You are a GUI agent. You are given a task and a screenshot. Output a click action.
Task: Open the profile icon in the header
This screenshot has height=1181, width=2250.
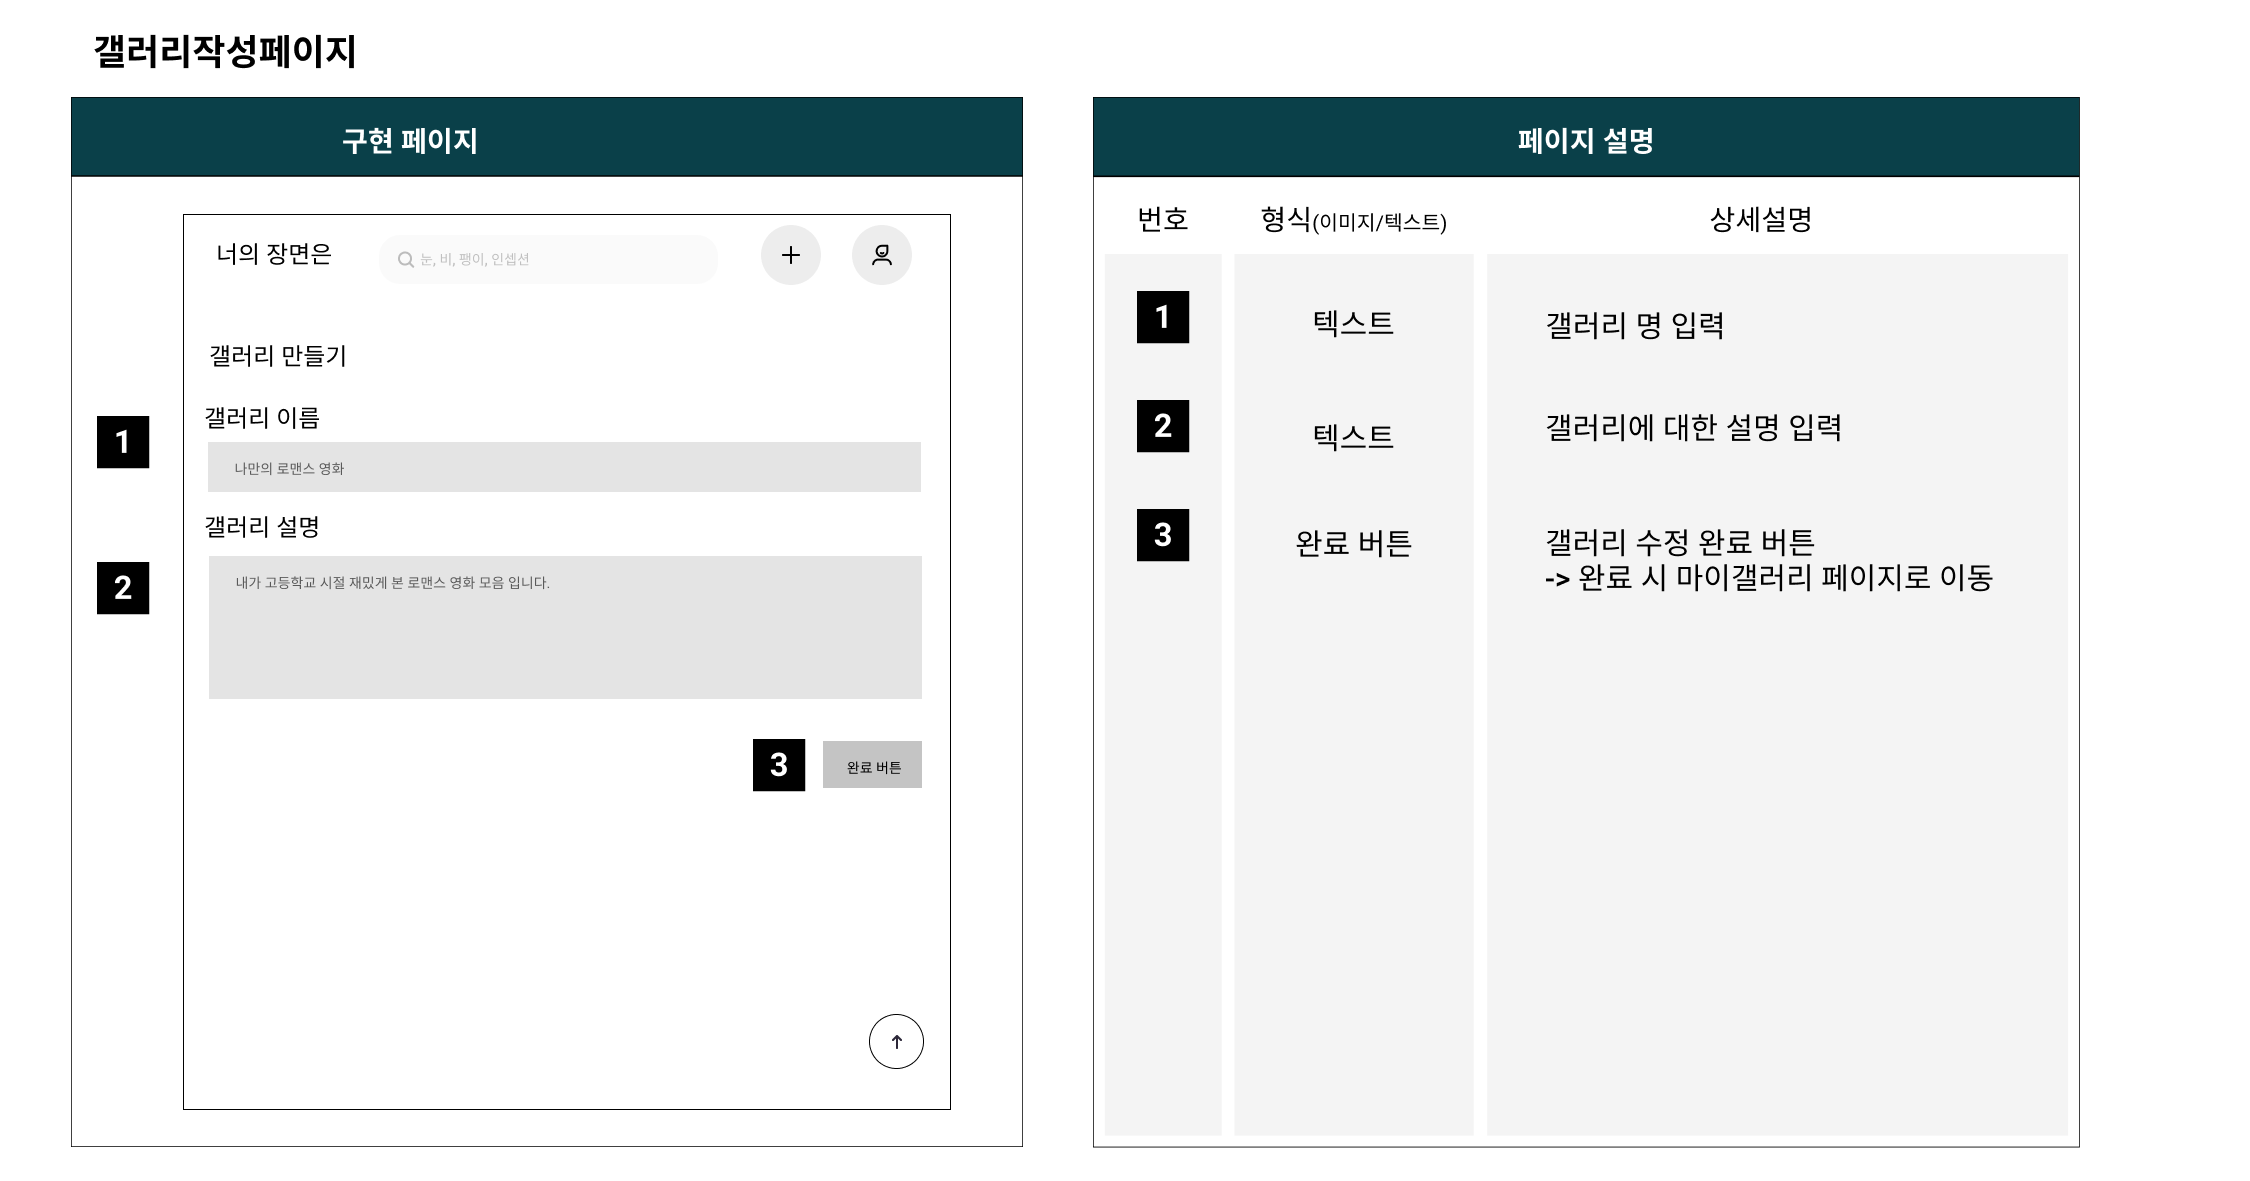(881, 255)
